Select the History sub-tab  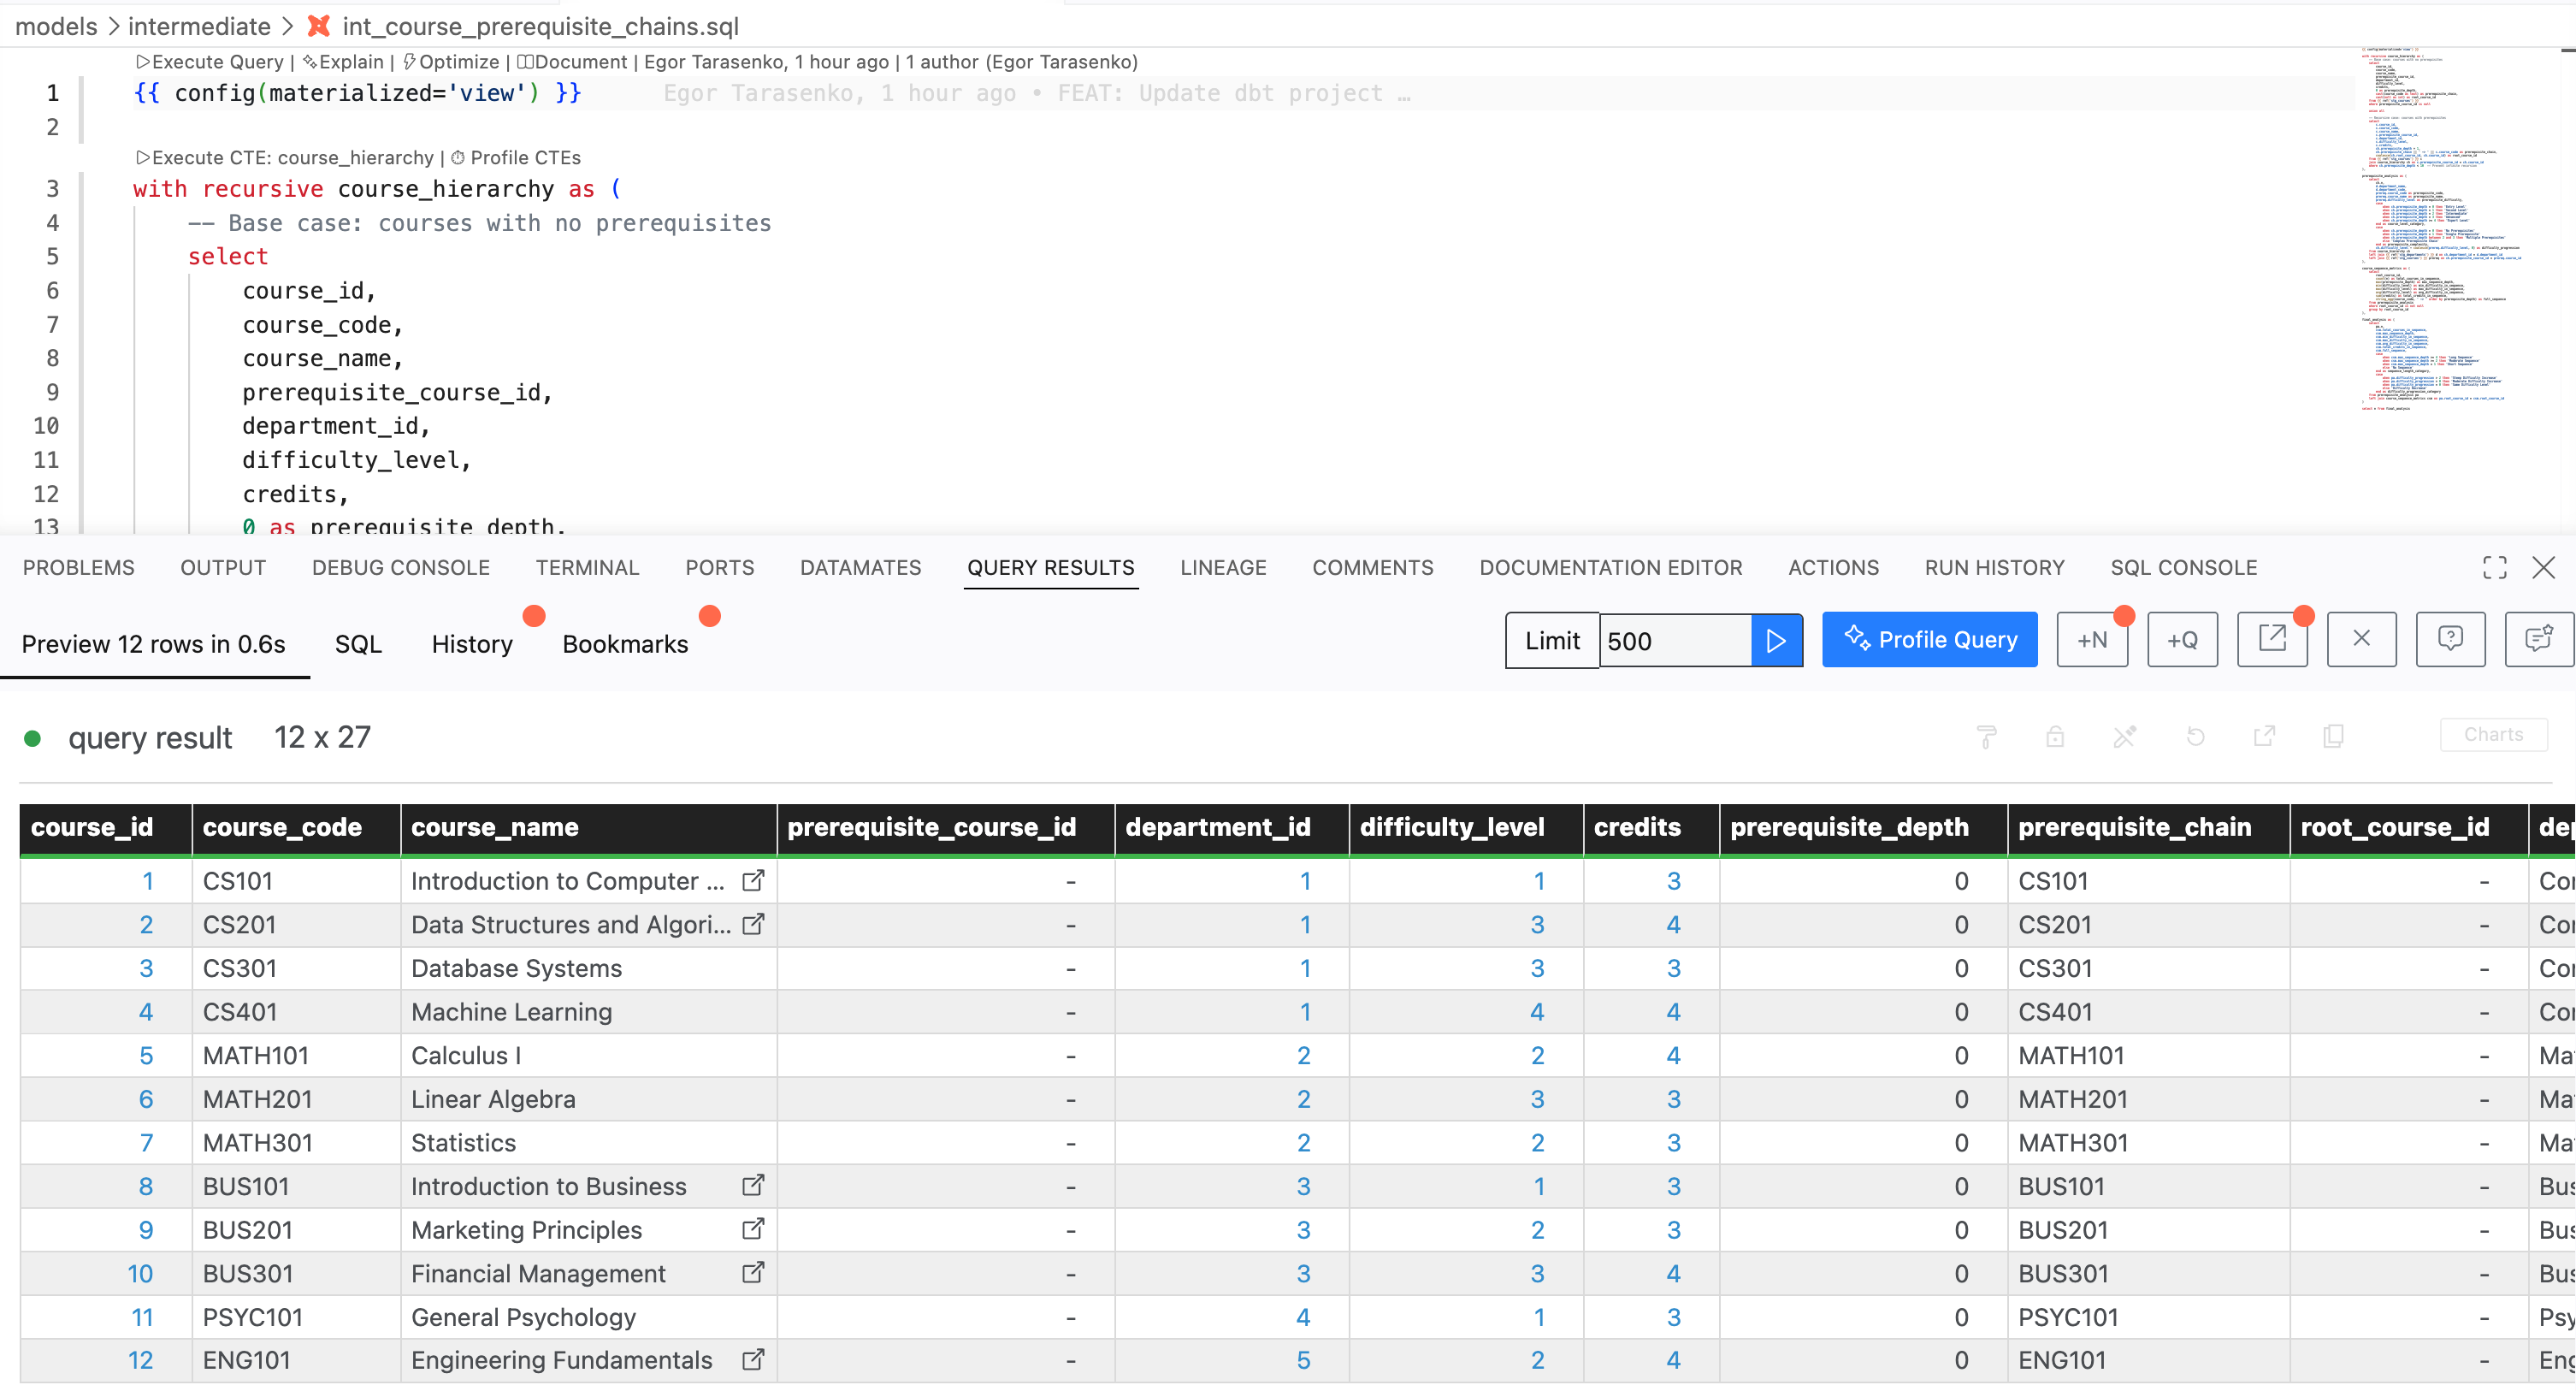(472, 644)
